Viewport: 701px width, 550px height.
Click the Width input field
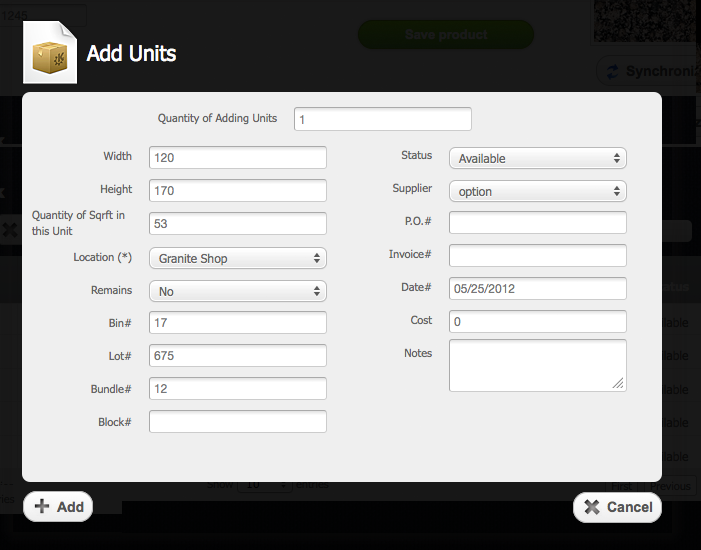click(x=238, y=158)
